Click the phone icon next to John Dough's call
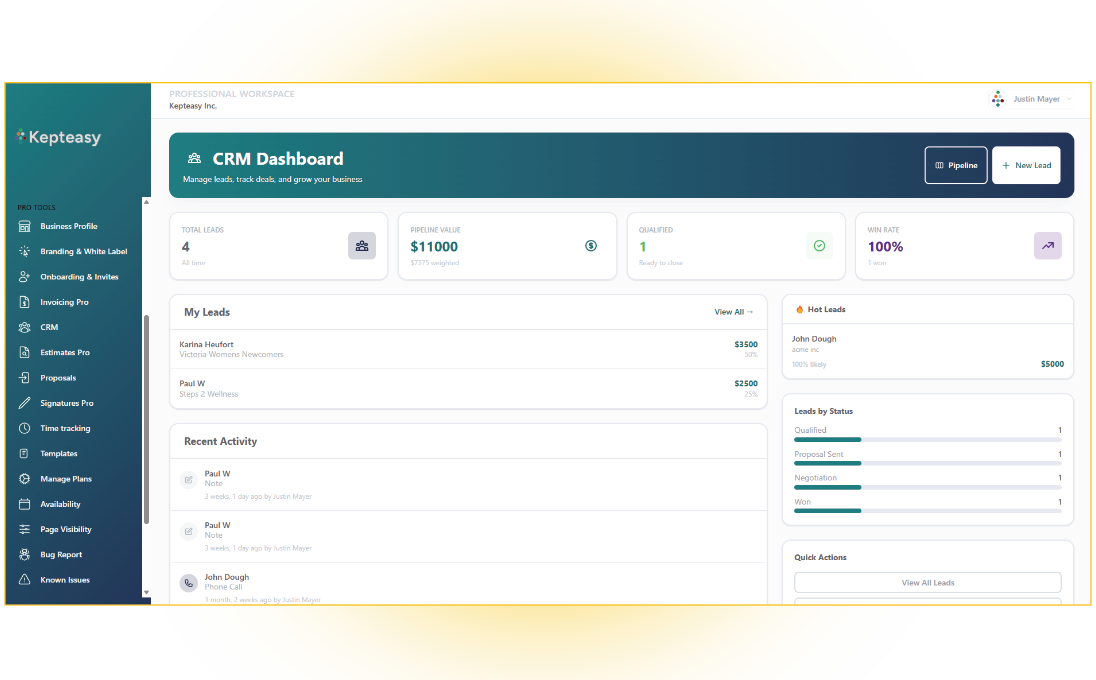Image resolution: width=1096 pixels, height=680 pixels. (188, 582)
